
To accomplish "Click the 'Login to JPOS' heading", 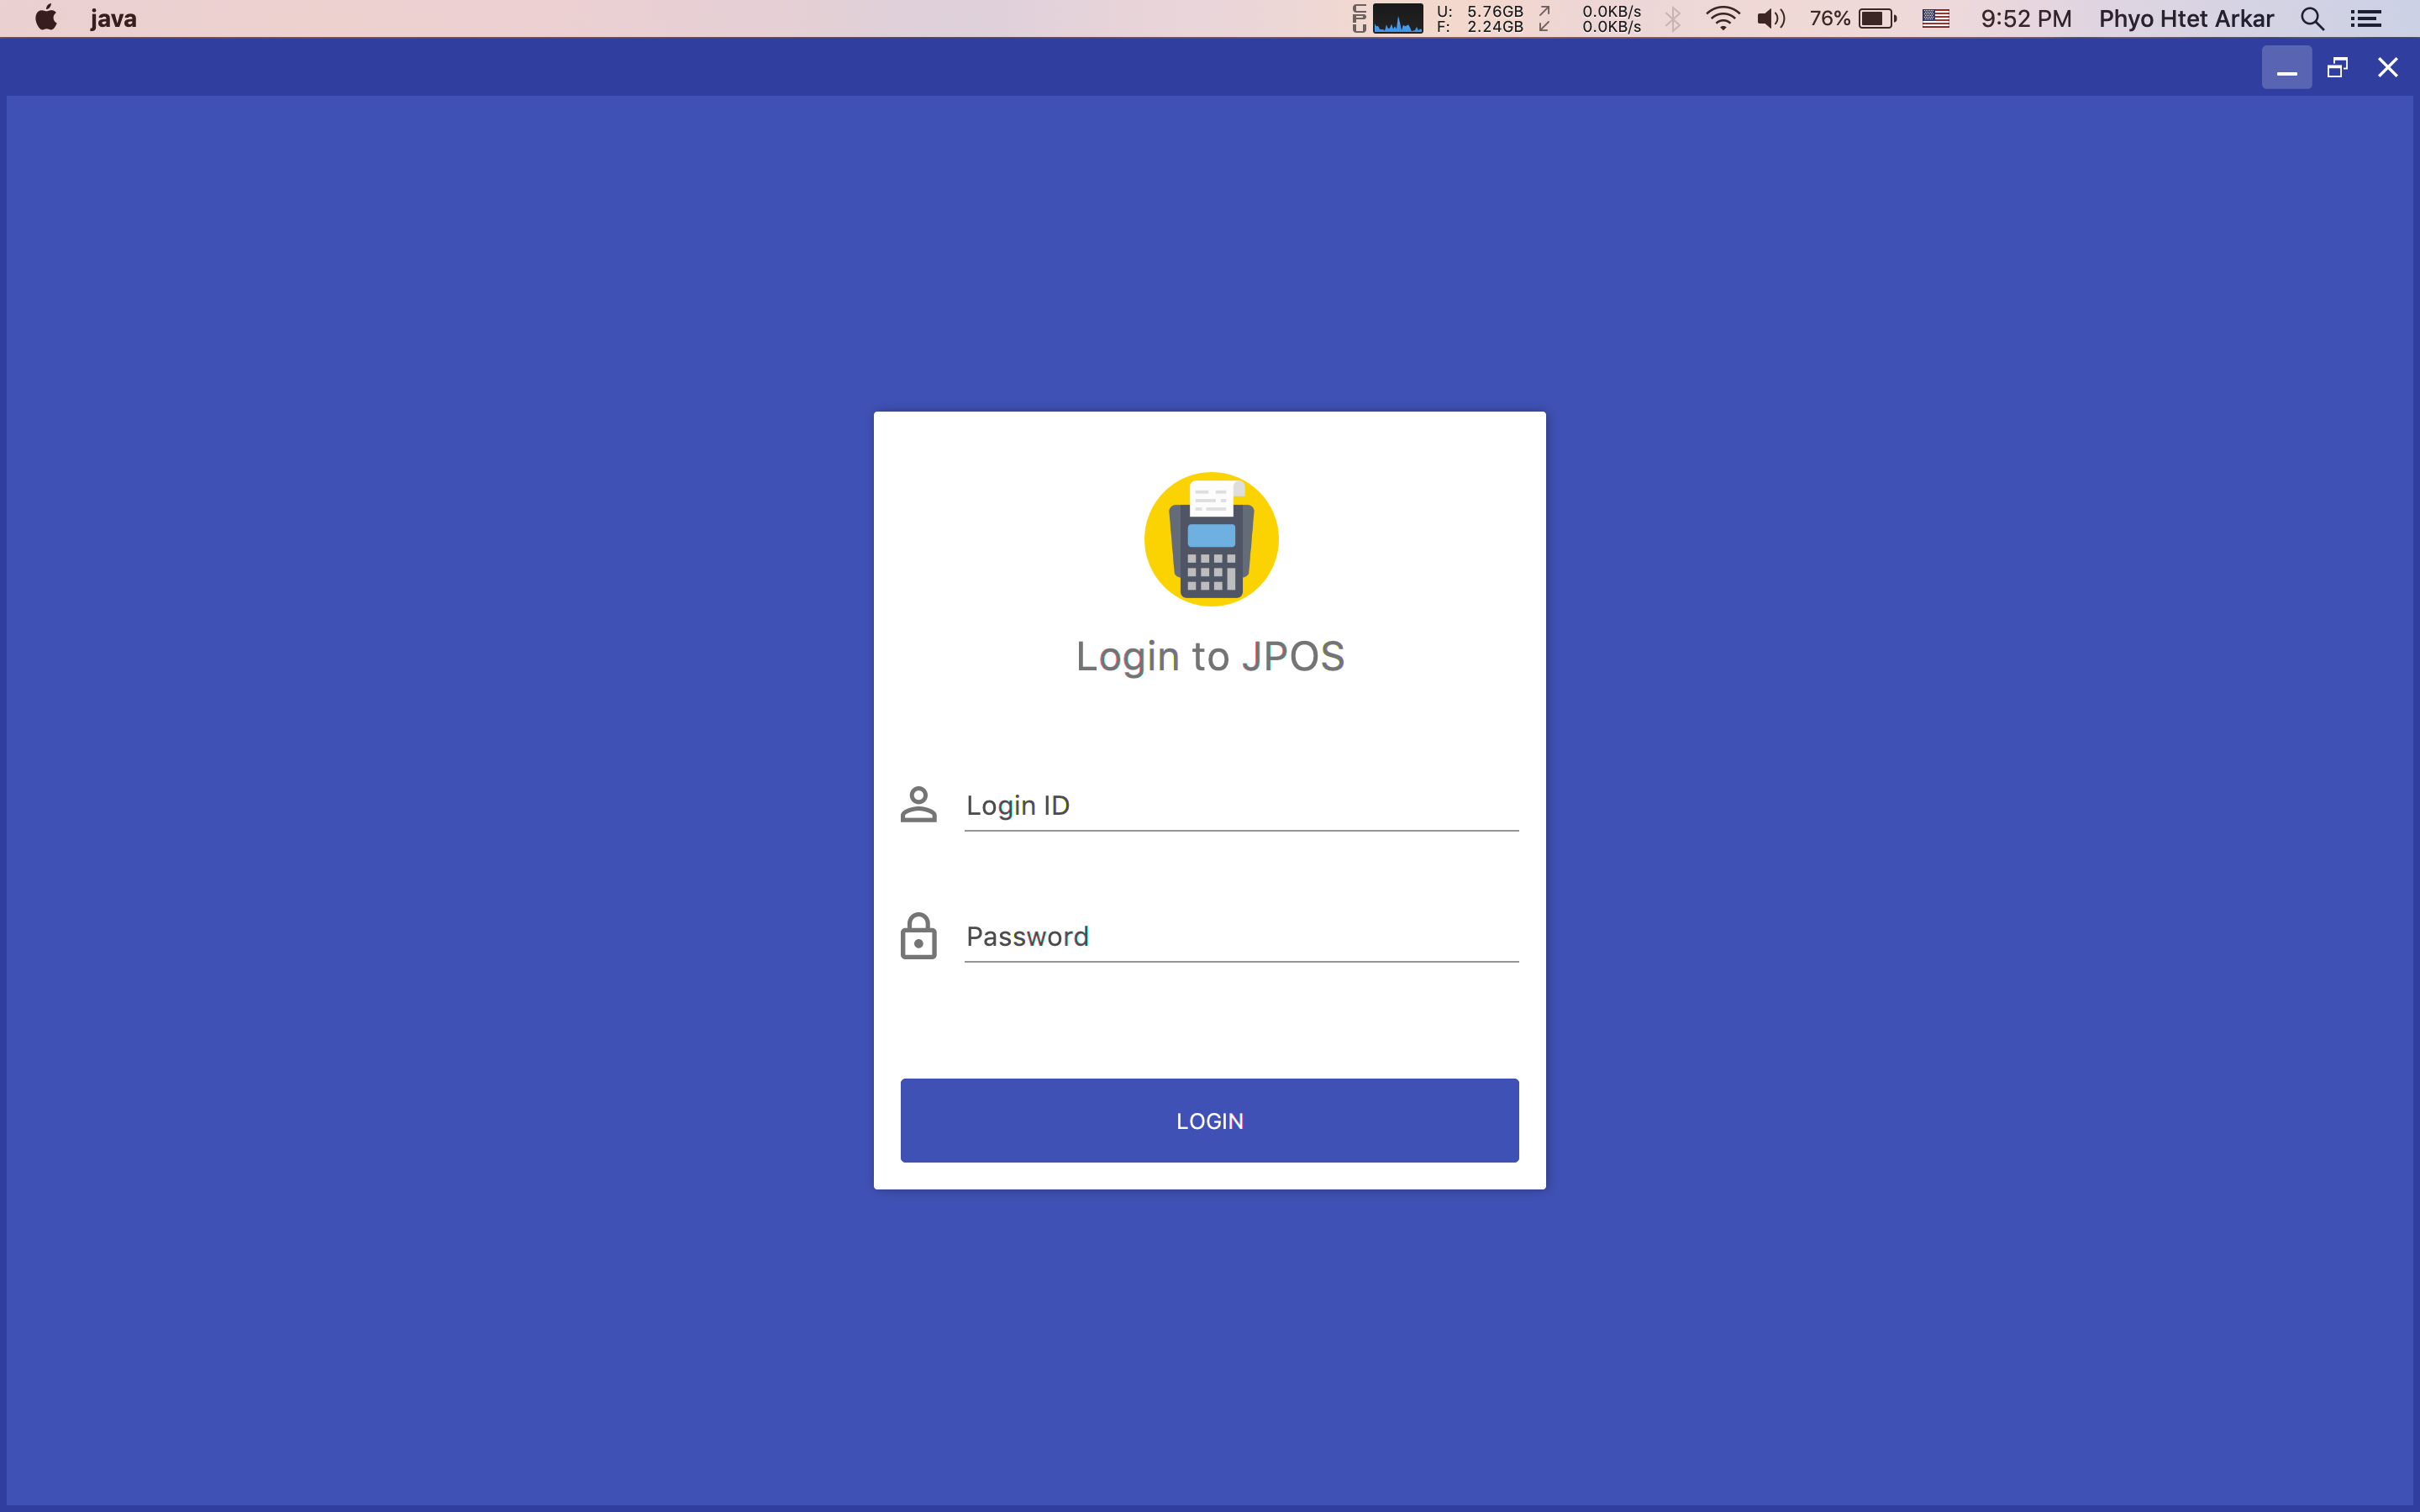I will pos(1210,657).
